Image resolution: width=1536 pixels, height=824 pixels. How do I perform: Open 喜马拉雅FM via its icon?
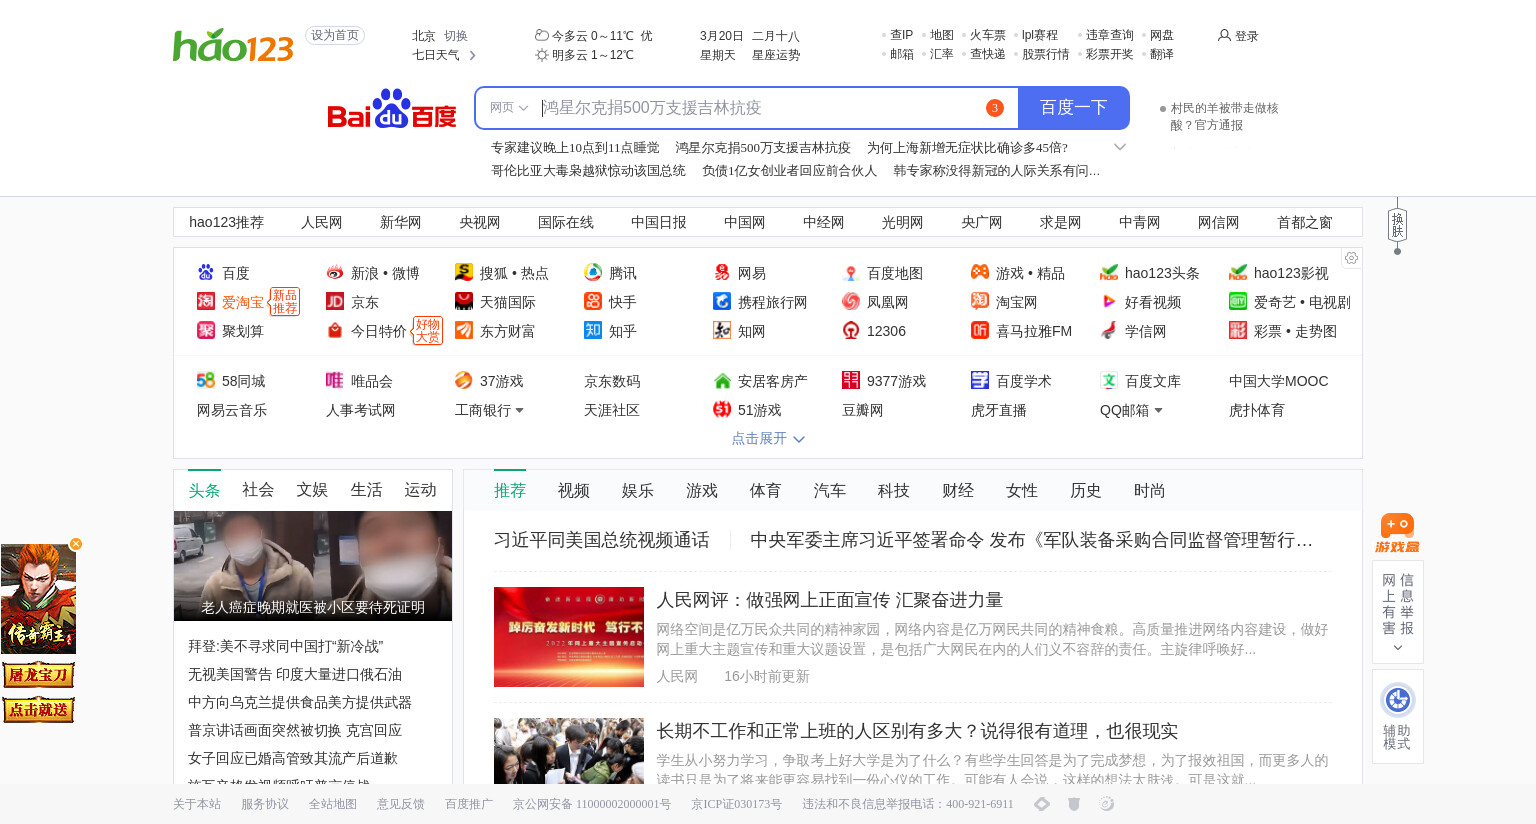980,330
